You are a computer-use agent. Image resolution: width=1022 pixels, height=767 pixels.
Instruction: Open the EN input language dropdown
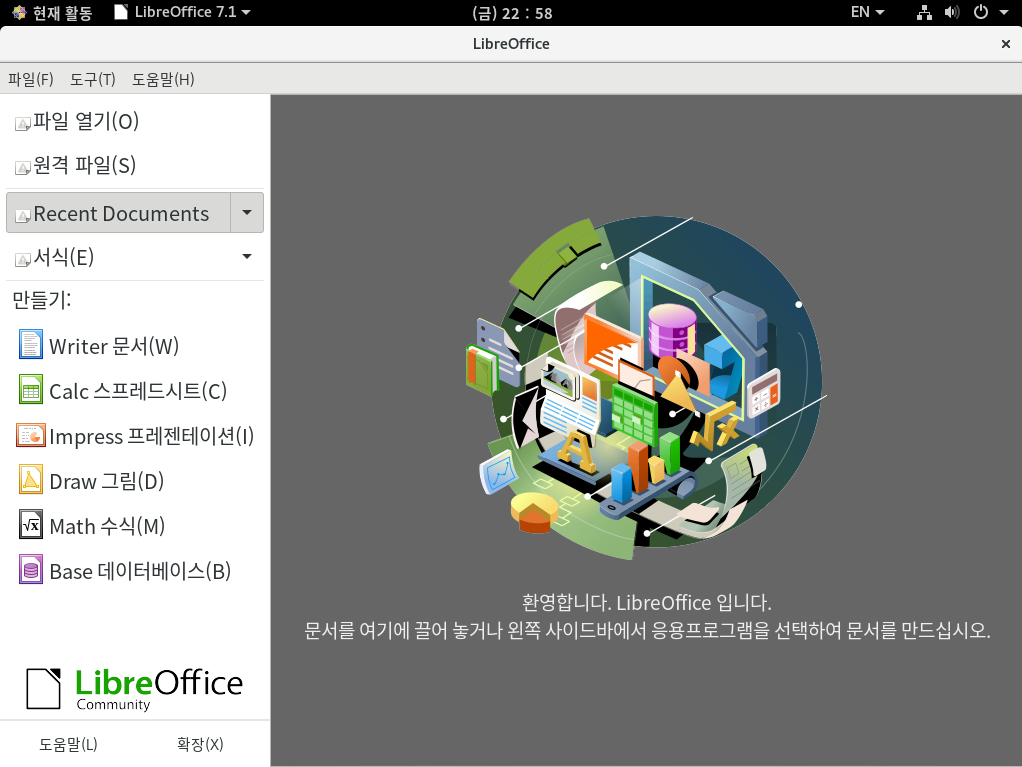(868, 12)
